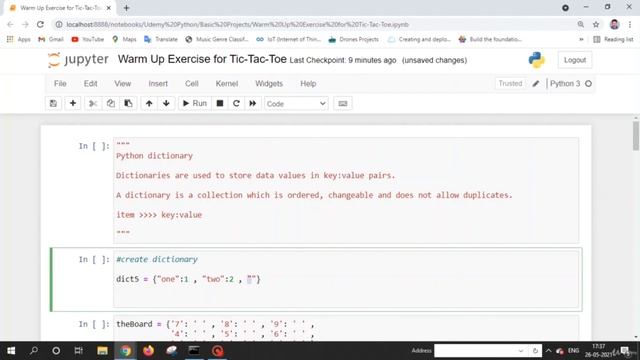Copy selected cells icon
This screenshot has width=640, height=360.
(111, 104)
